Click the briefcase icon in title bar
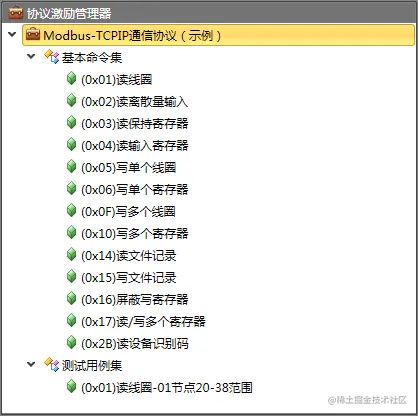This screenshot has width=418, height=416. [x=16, y=13]
